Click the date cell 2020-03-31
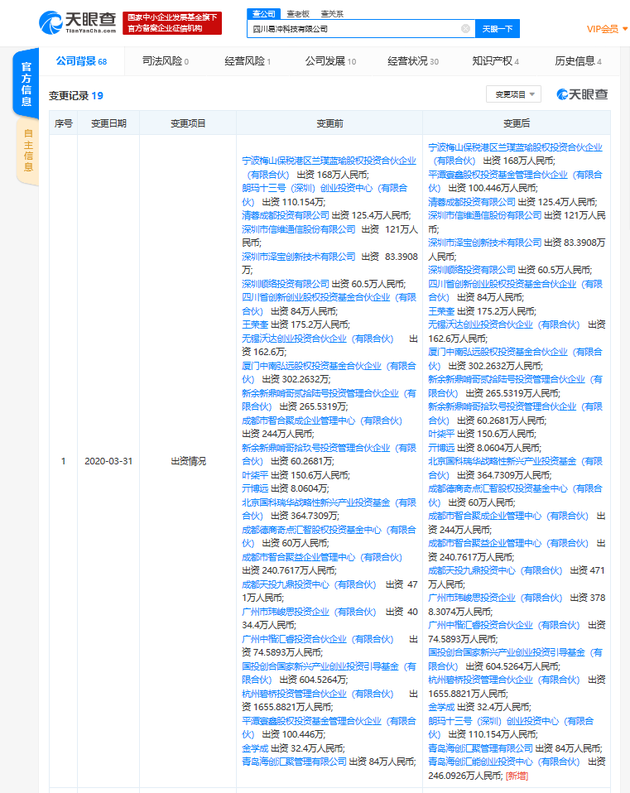This screenshot has height=793, width=630. tap(108, 461)
